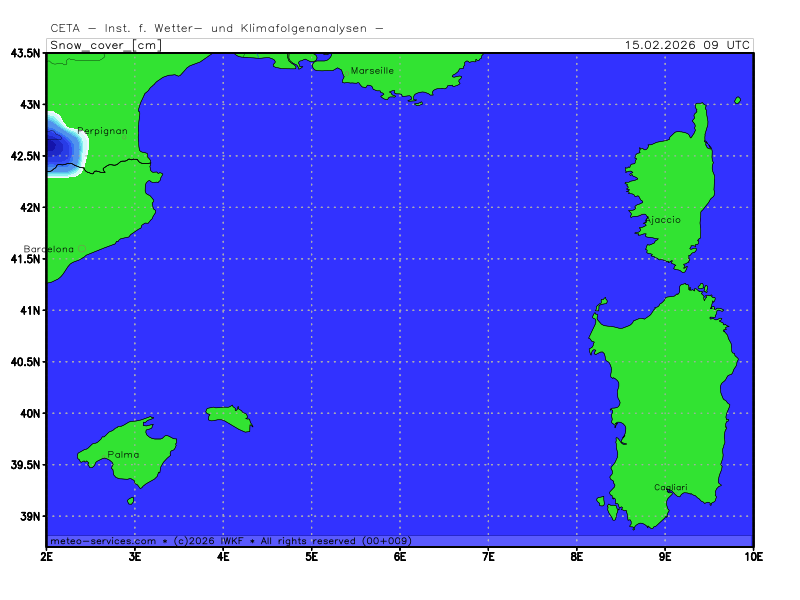Image resolution: width=800 pixels, height=600 pixels.
Task: Click the Marseille city label
Action: point(372,71)
